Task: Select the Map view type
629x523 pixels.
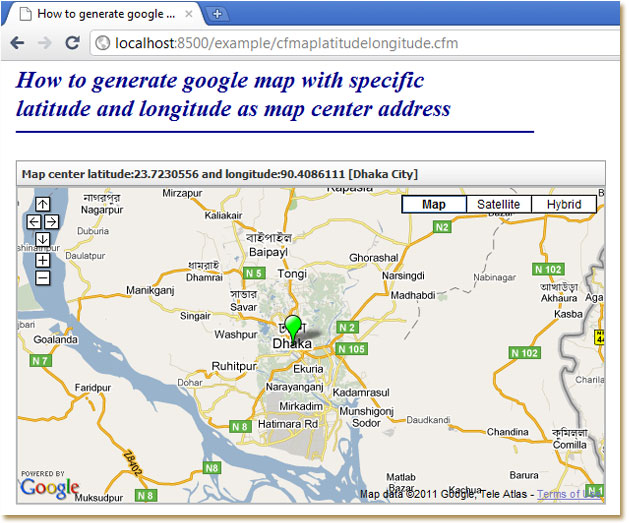Action: coord(434,204)
